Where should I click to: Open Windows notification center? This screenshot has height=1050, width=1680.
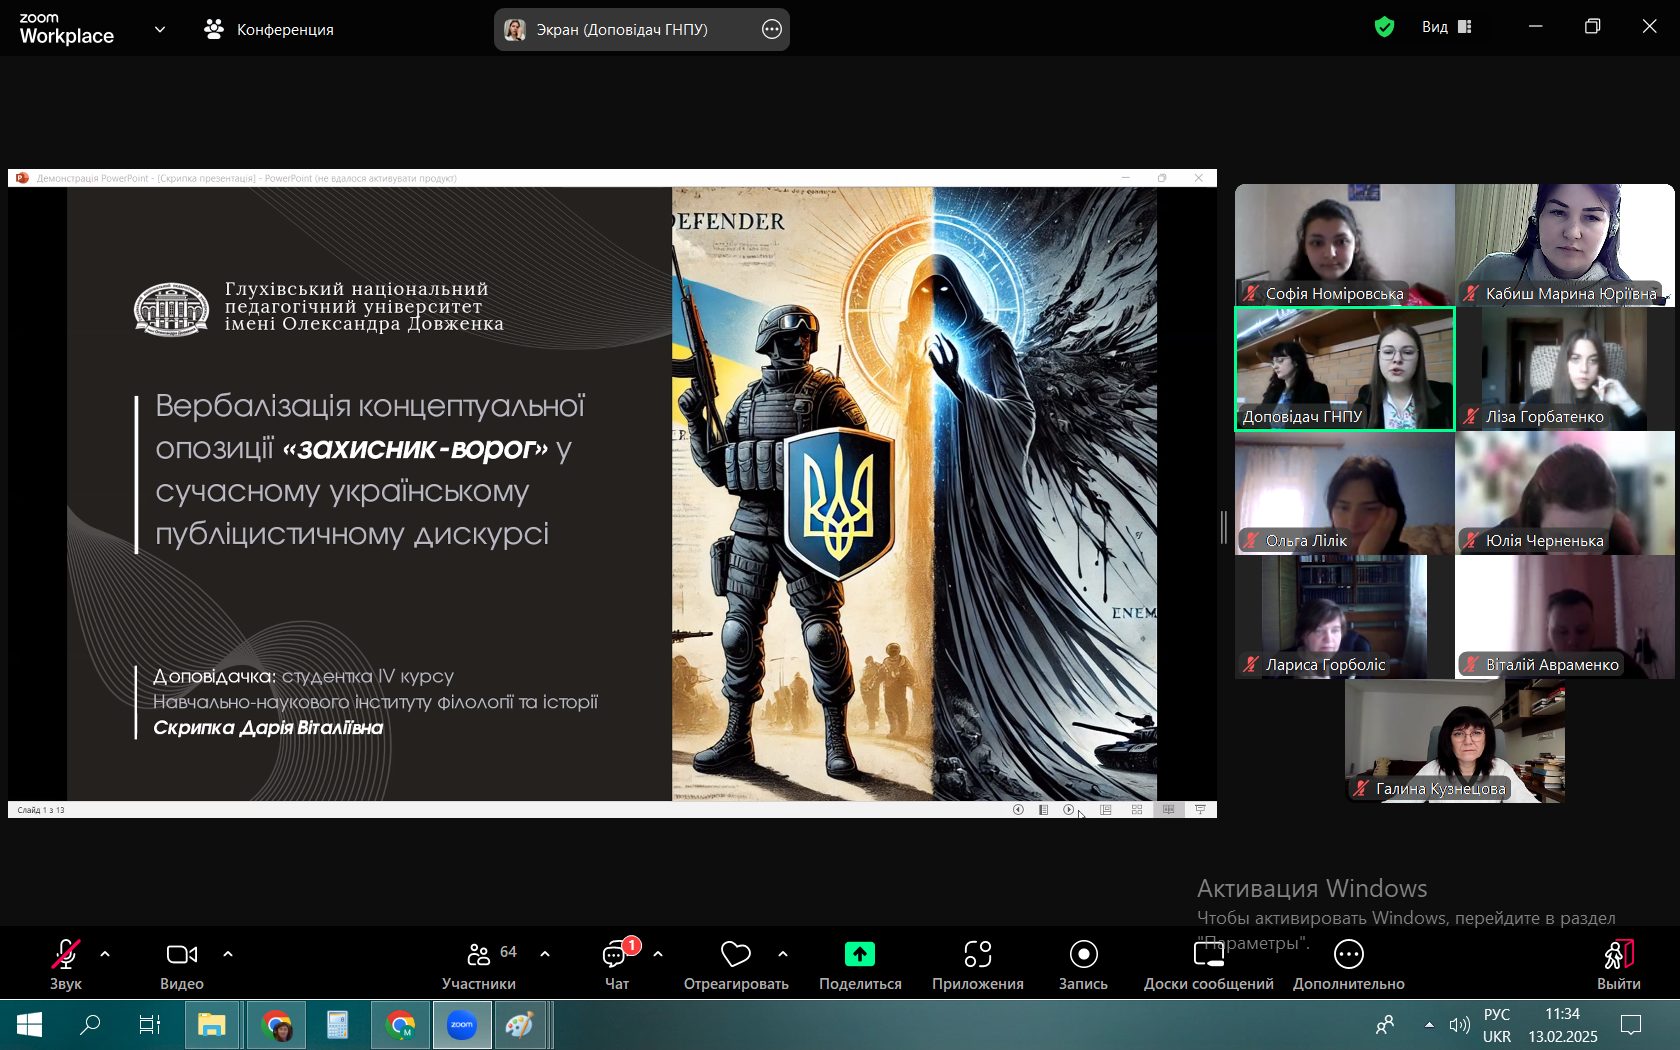(1631, 1025)
